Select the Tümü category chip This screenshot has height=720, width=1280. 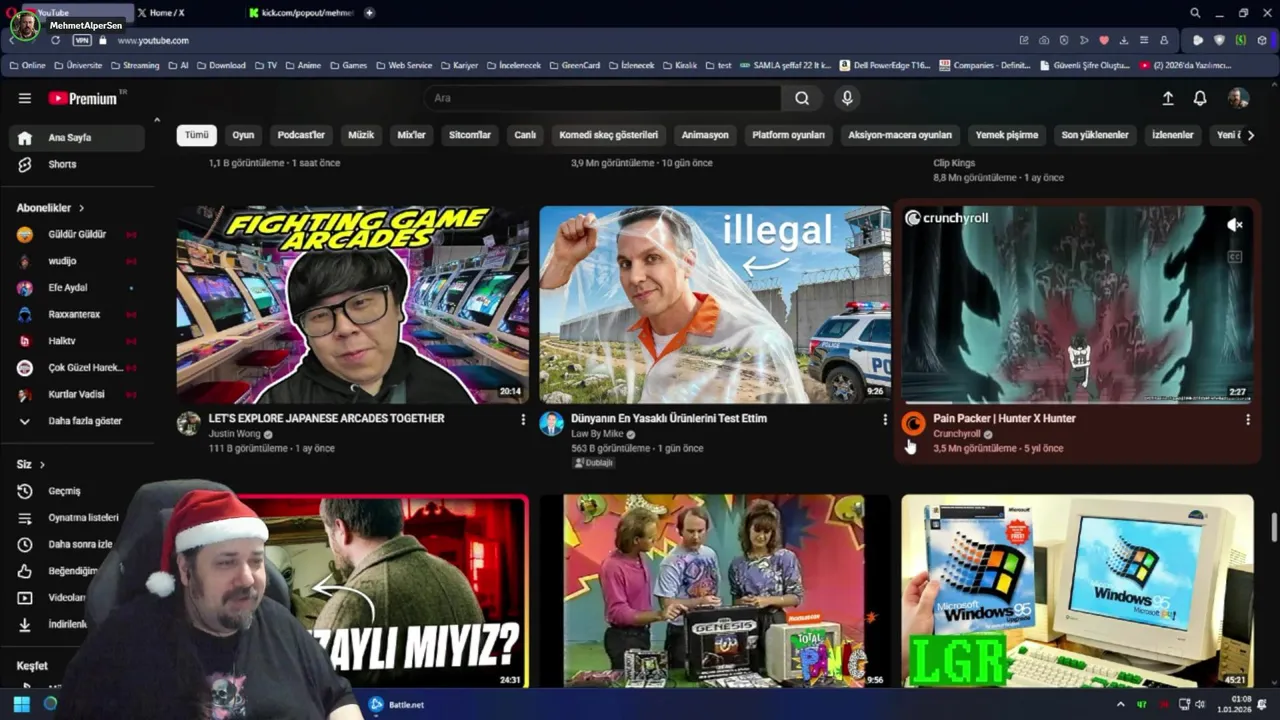click(197, 135)
